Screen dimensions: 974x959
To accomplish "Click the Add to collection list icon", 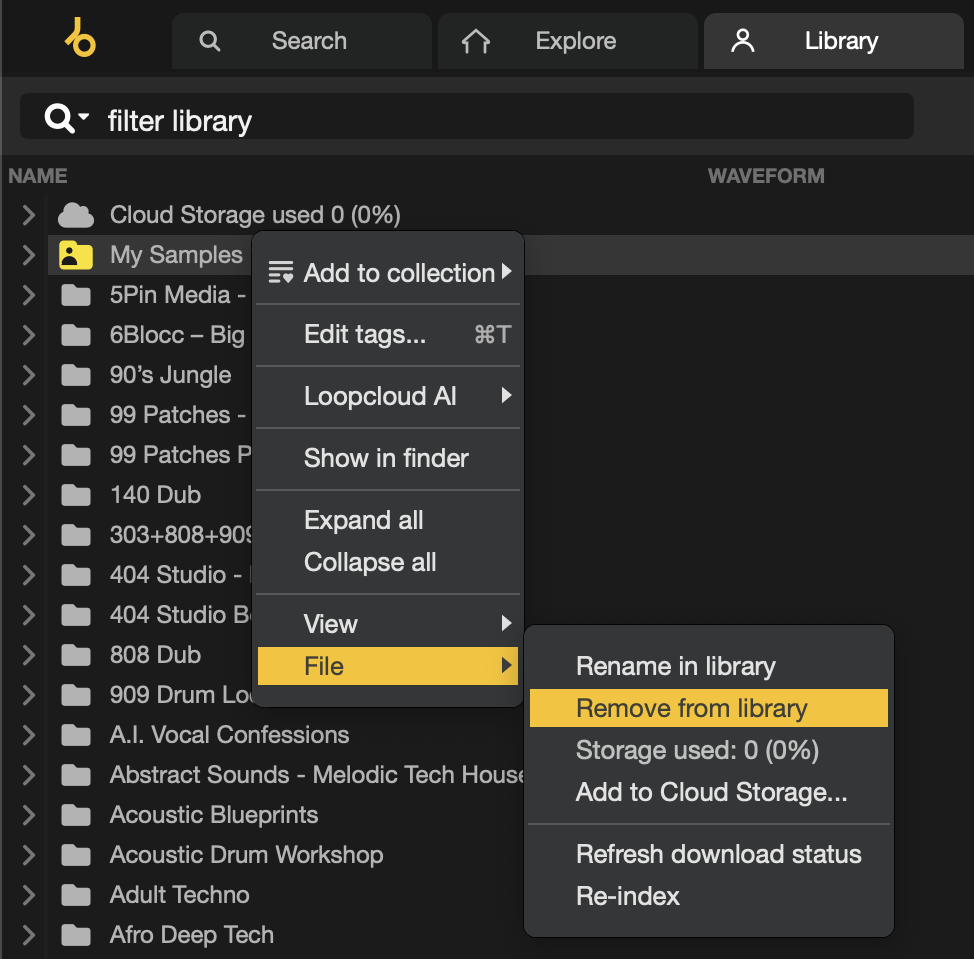I will point(278,271).
